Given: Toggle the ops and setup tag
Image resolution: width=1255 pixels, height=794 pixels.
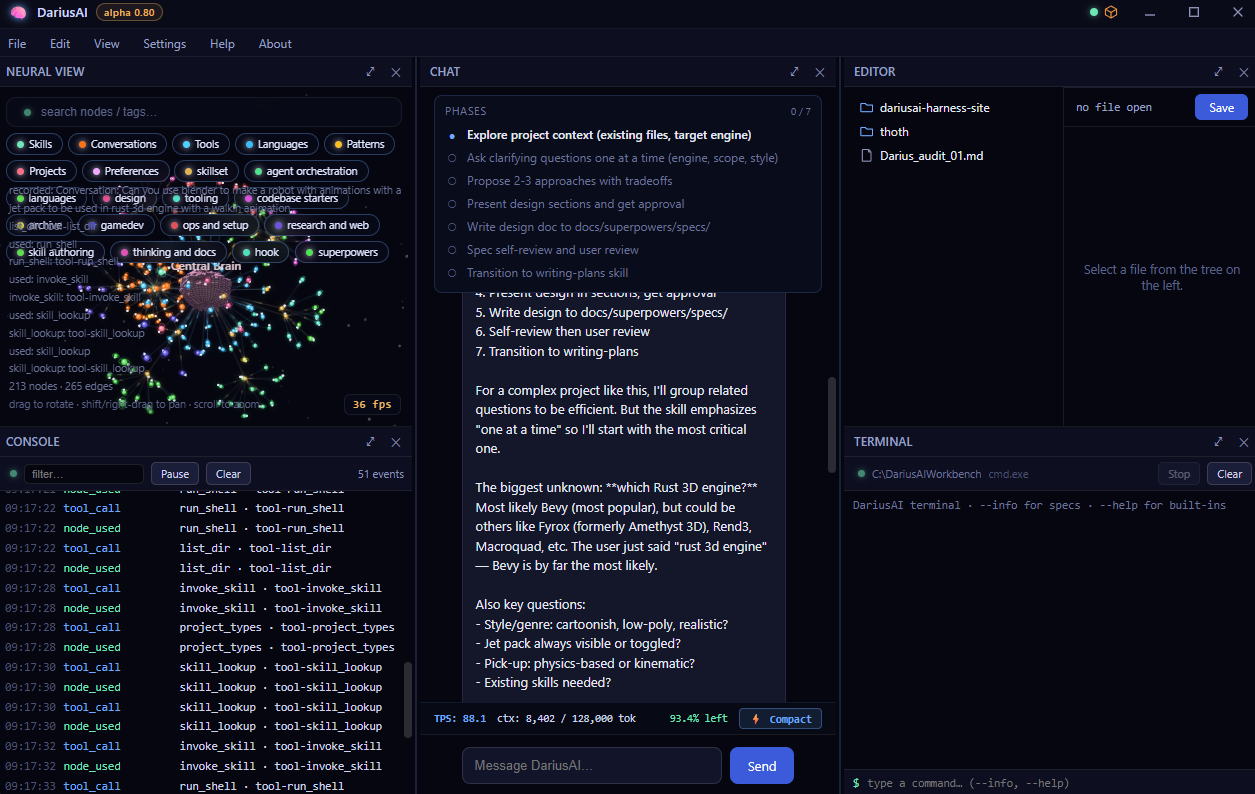Looking at the screenshot, I should tap(209, 225).
